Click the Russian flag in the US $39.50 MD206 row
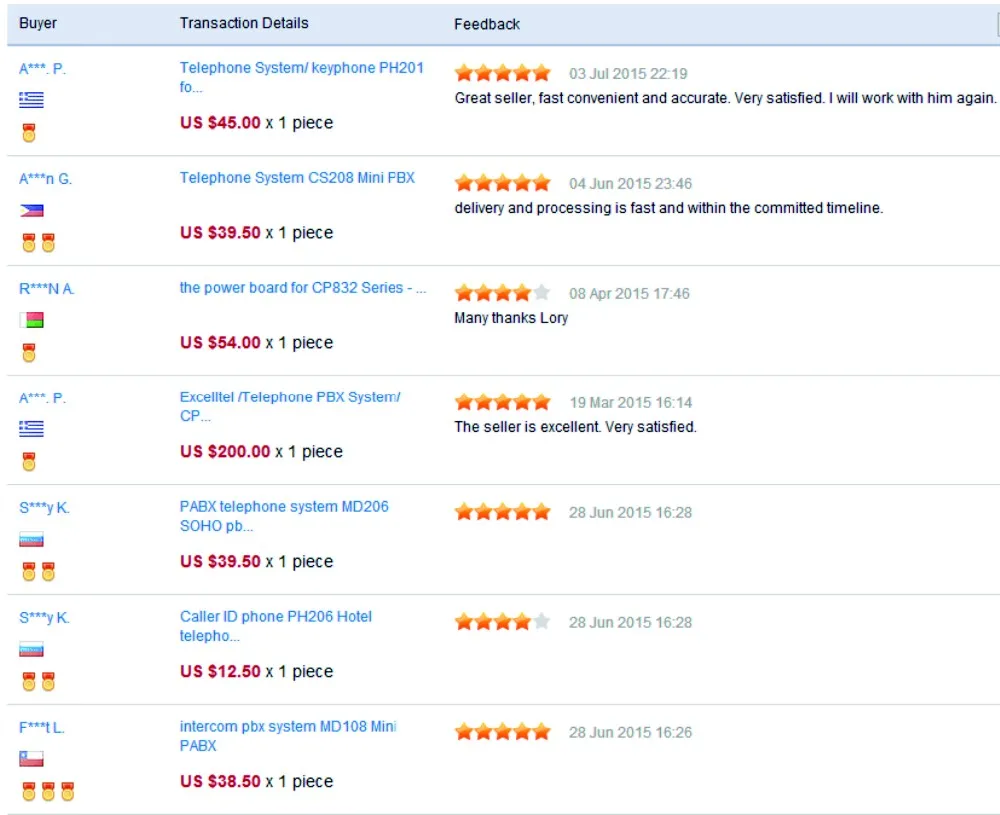Image resolution: width=1000 pixels, height=815 pixels. [x=31, y=540]
